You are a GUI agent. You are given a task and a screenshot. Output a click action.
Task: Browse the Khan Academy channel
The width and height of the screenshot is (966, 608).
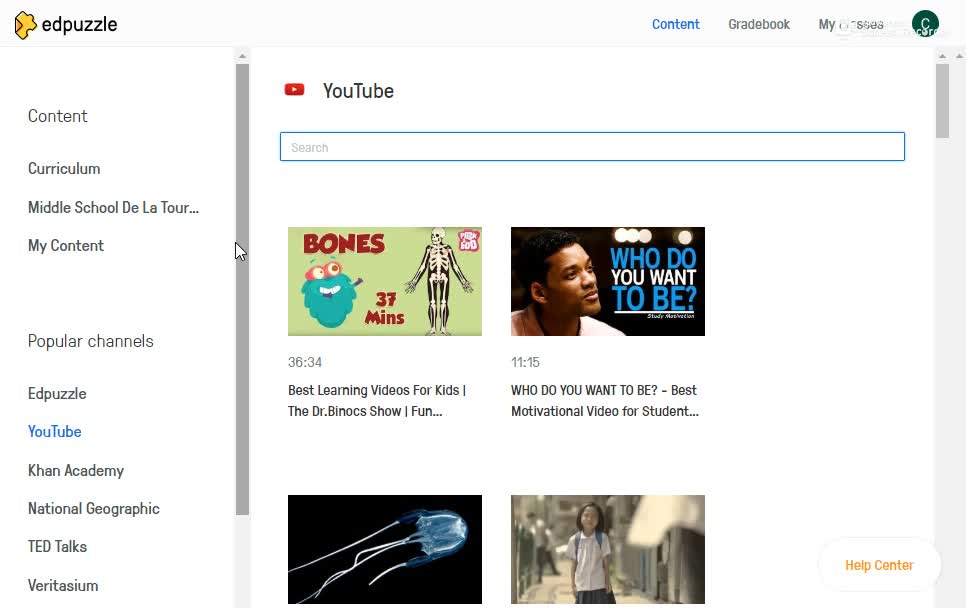point(76,470)
